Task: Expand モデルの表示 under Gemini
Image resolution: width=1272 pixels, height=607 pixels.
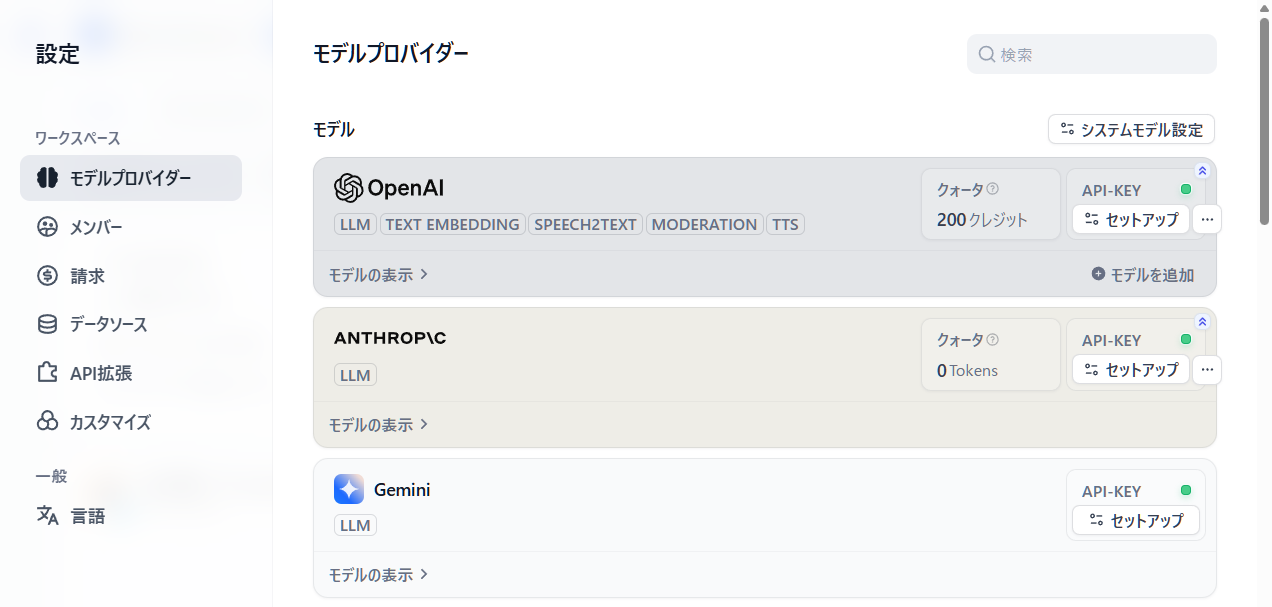Action: coord(378,575)
